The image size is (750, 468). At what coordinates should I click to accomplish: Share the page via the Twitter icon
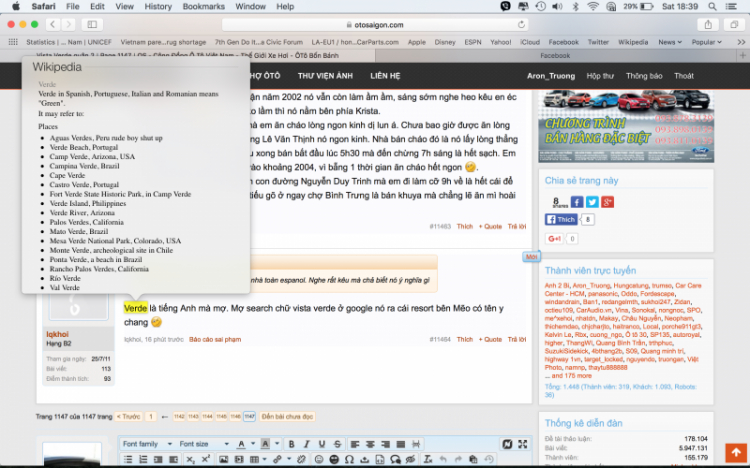(x=592, y=202)
